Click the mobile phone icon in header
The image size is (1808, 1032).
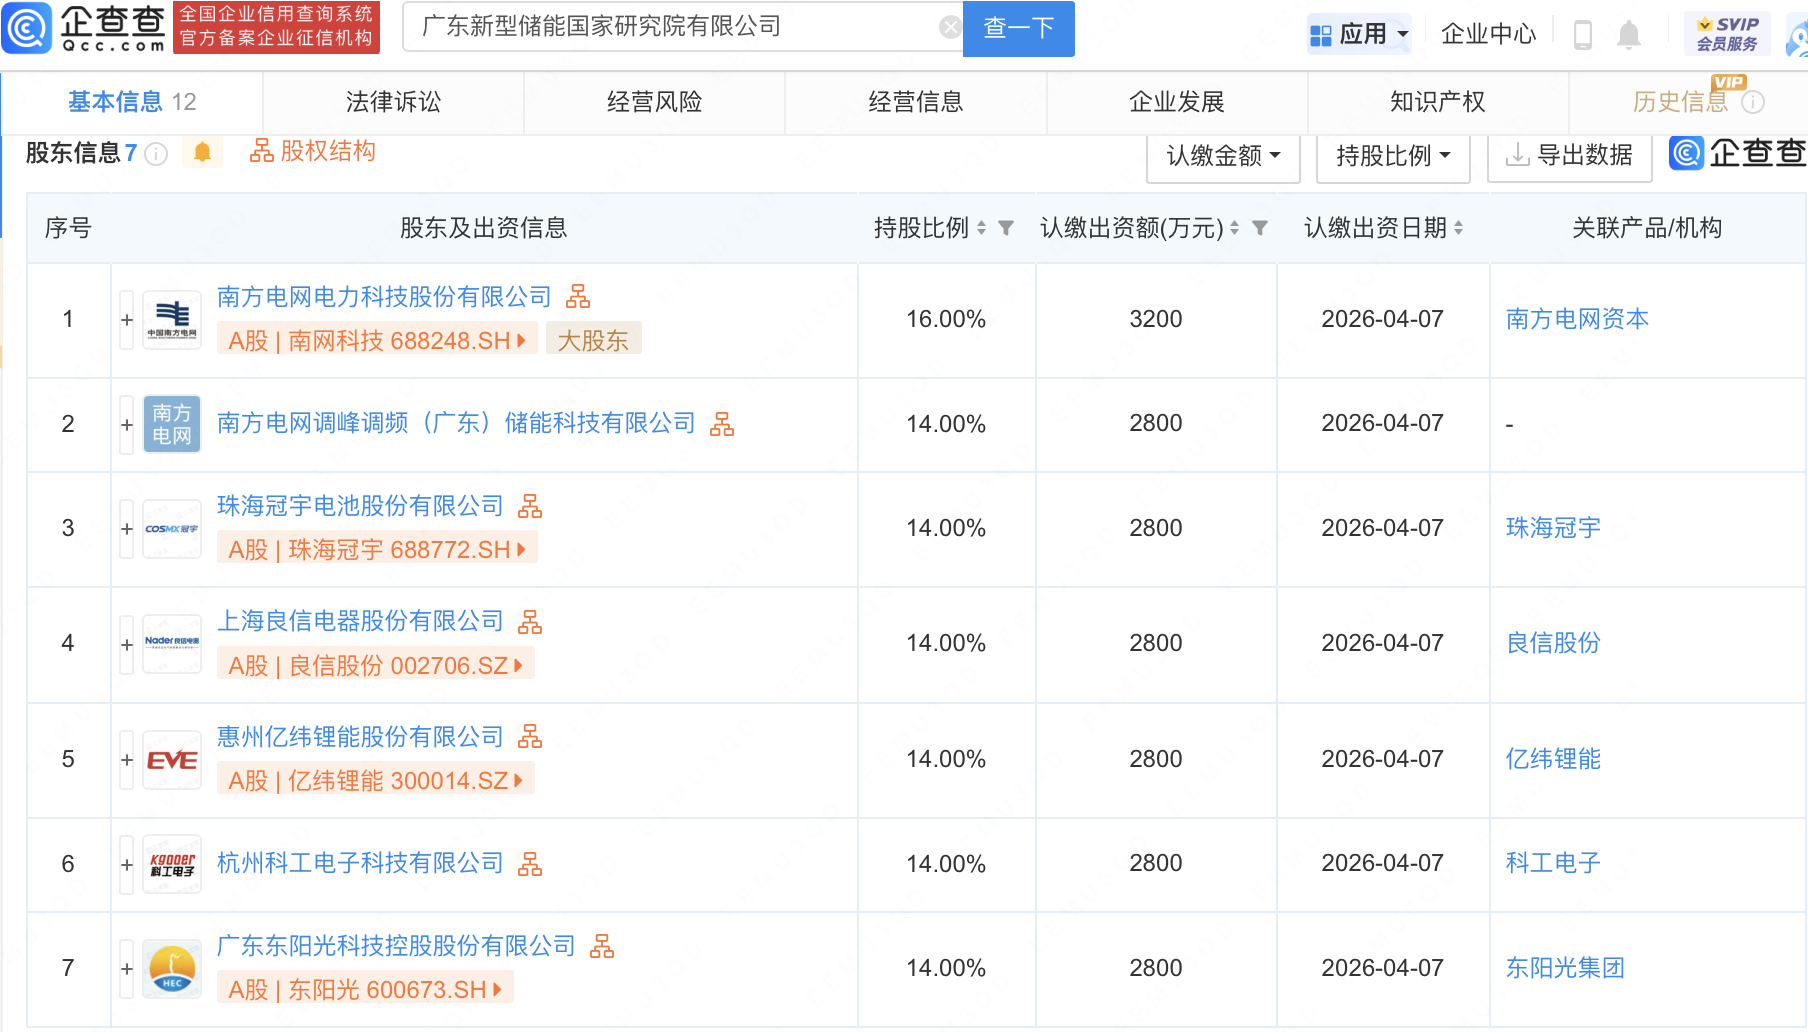click(x=1582, y=35)
